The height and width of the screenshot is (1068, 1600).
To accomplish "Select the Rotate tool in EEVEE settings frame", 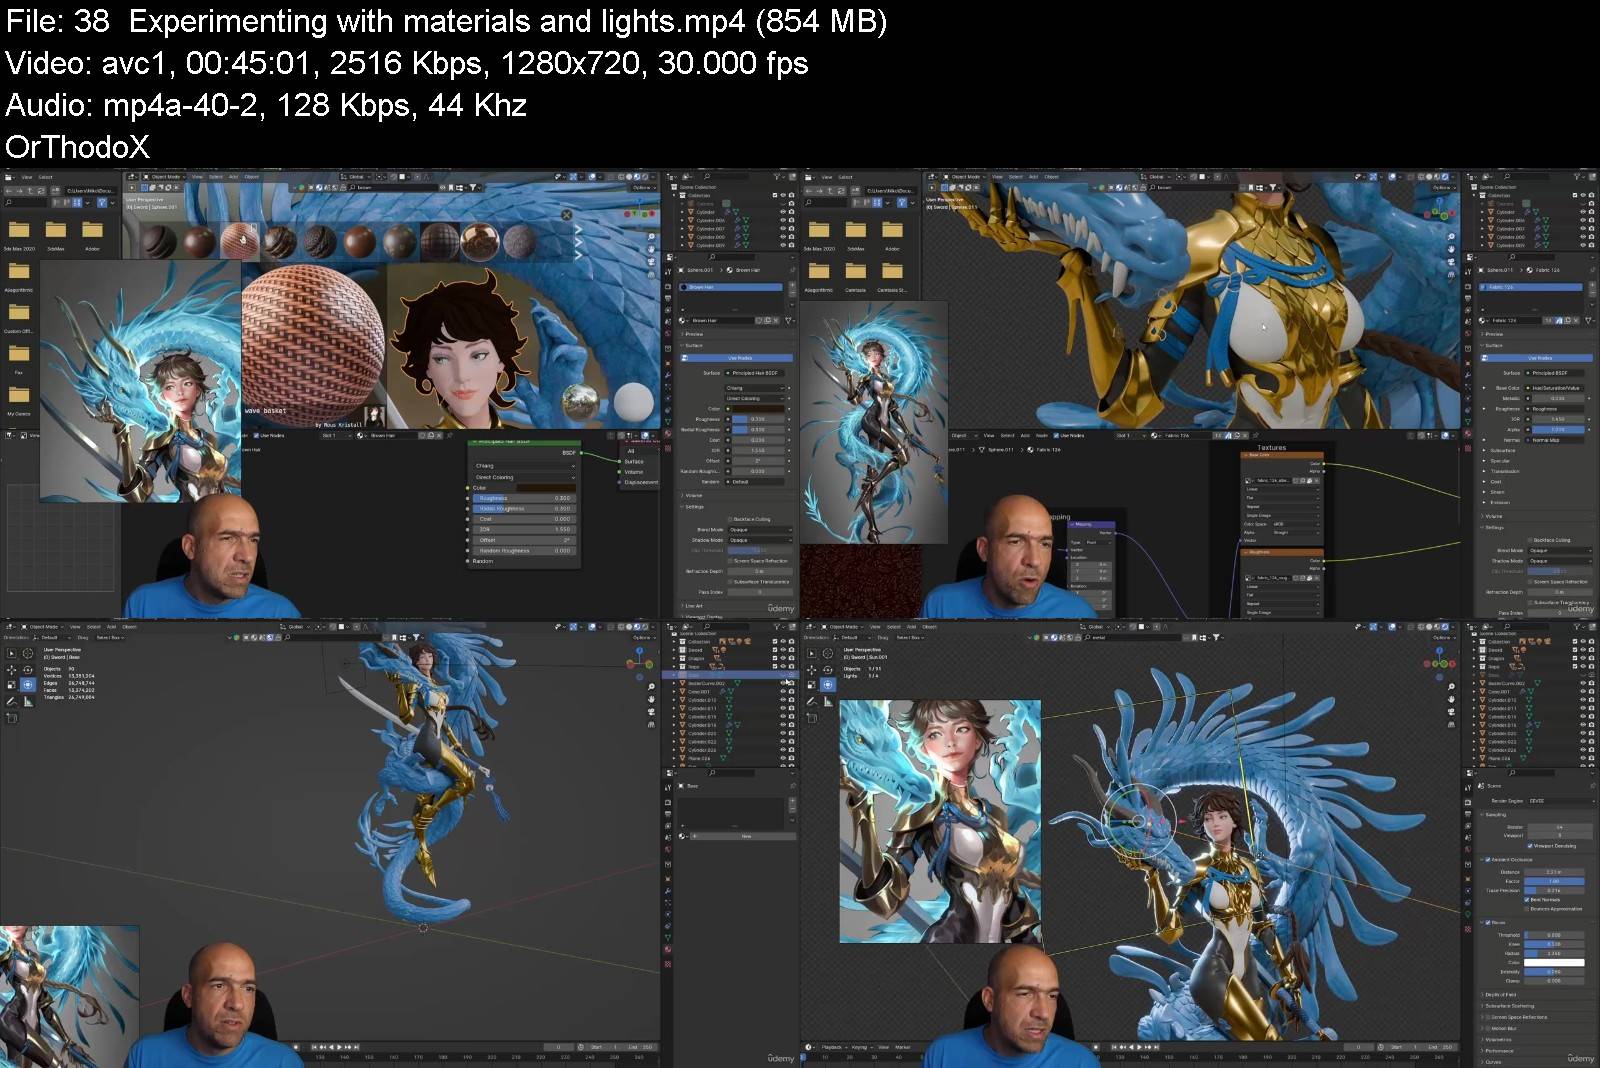I will pyautogui.click(x=828, y=669).
